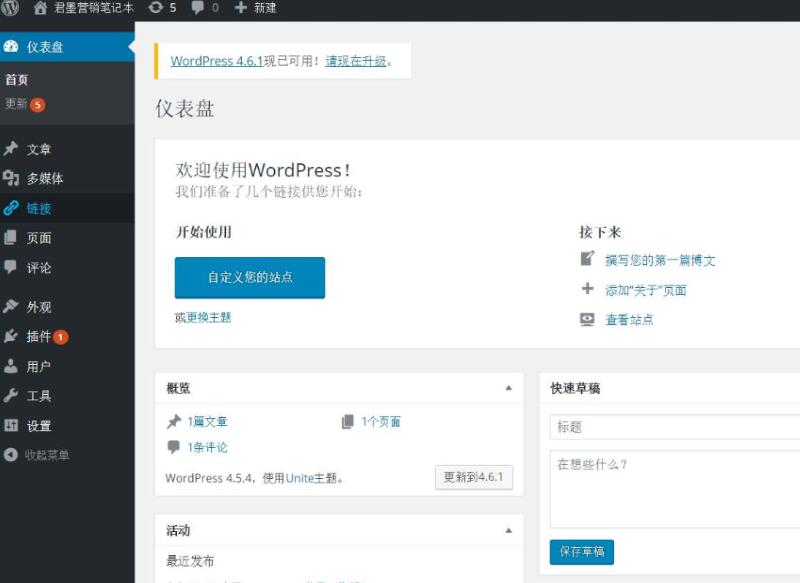Screen dimensions: 800x583
Task: Click the WordPress 4.6.1 link in notice
Action: (217, 61)
